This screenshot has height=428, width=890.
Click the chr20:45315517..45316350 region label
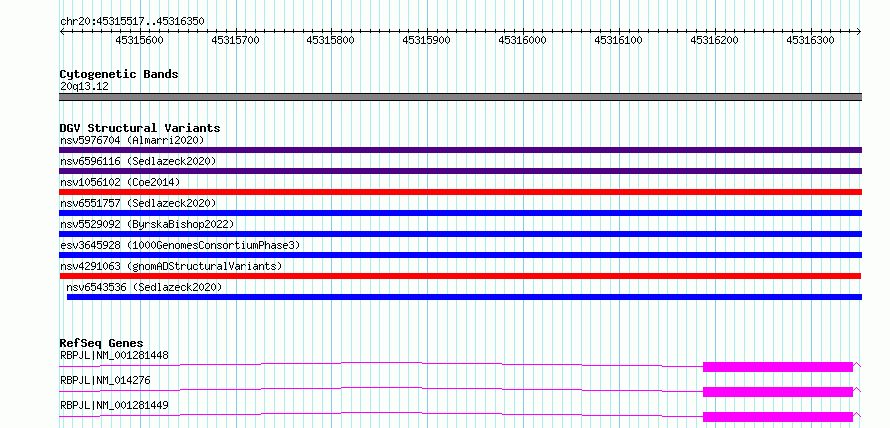pos(132,22)
